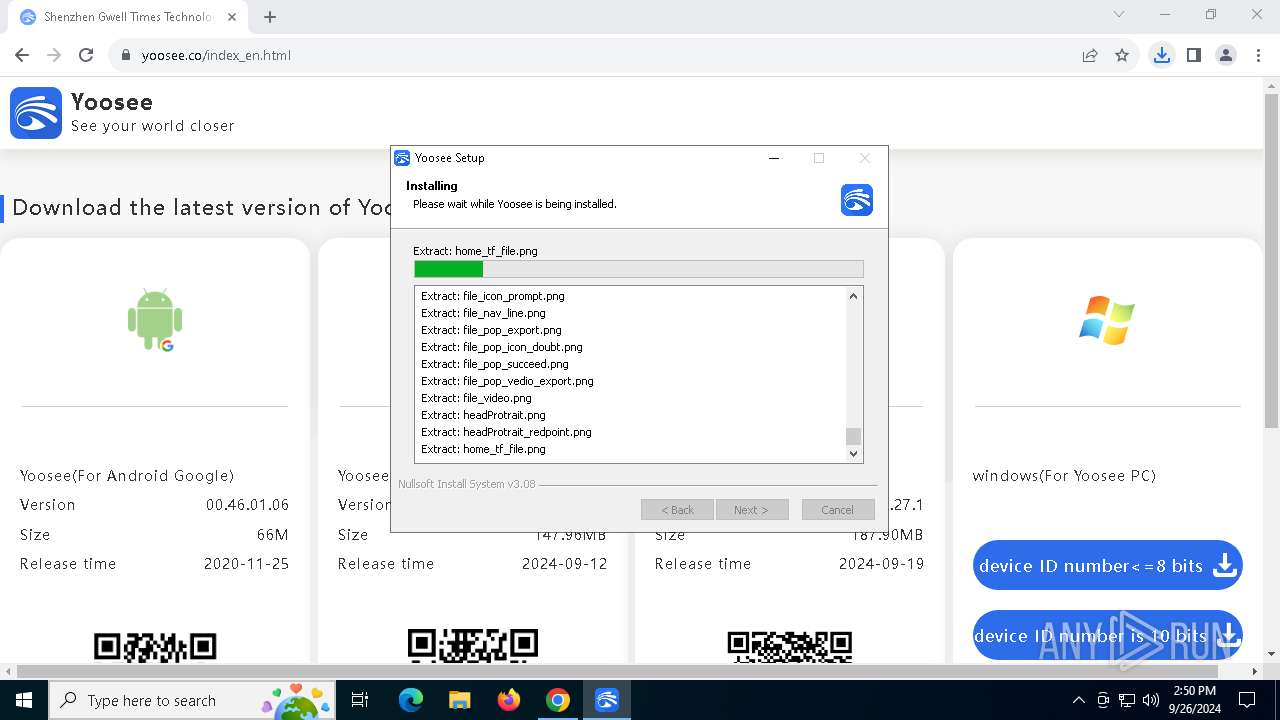The width and height of the screenshot is (1280, 720).
Task: Open Chrome tab search dropdown arrow
Action: point(1119,15)
